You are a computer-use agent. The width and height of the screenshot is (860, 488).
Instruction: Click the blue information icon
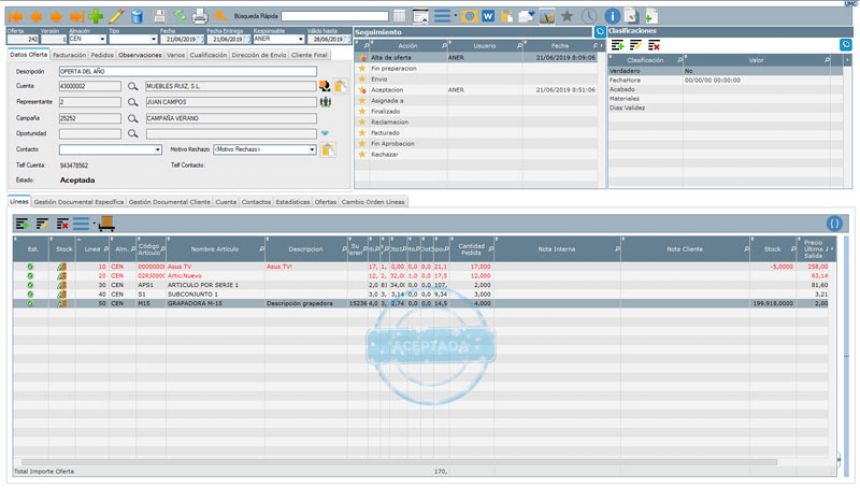pos(613,16)
